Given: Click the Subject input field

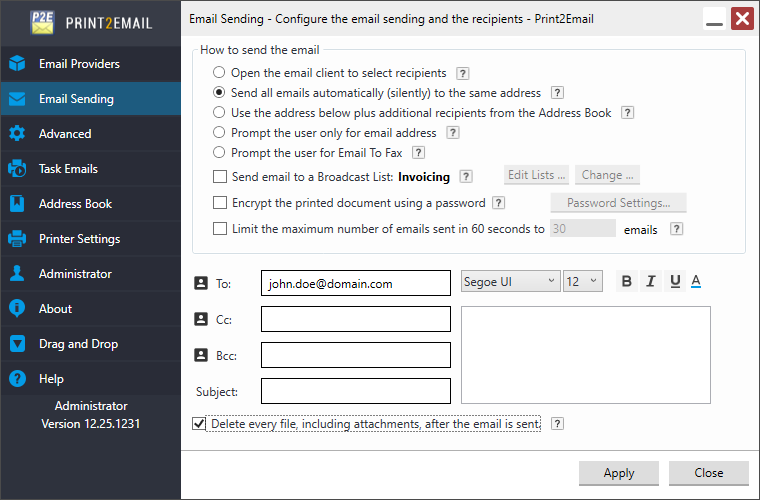Looking at the screenshot, I should tap(356, 391).
